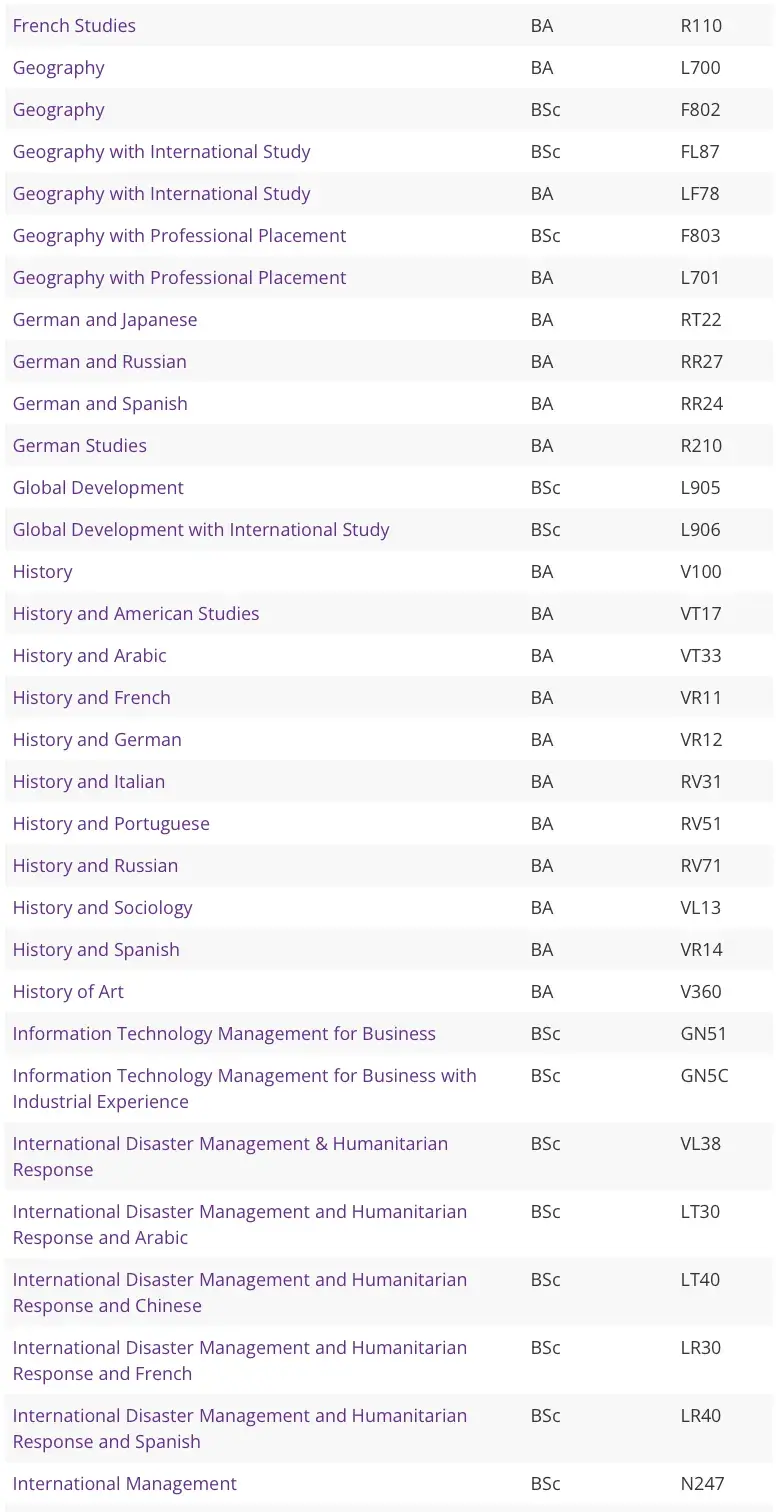This screenshot has width=776, height=1512.
Task: Select the German and Japanese course
Action: point(105,320)
